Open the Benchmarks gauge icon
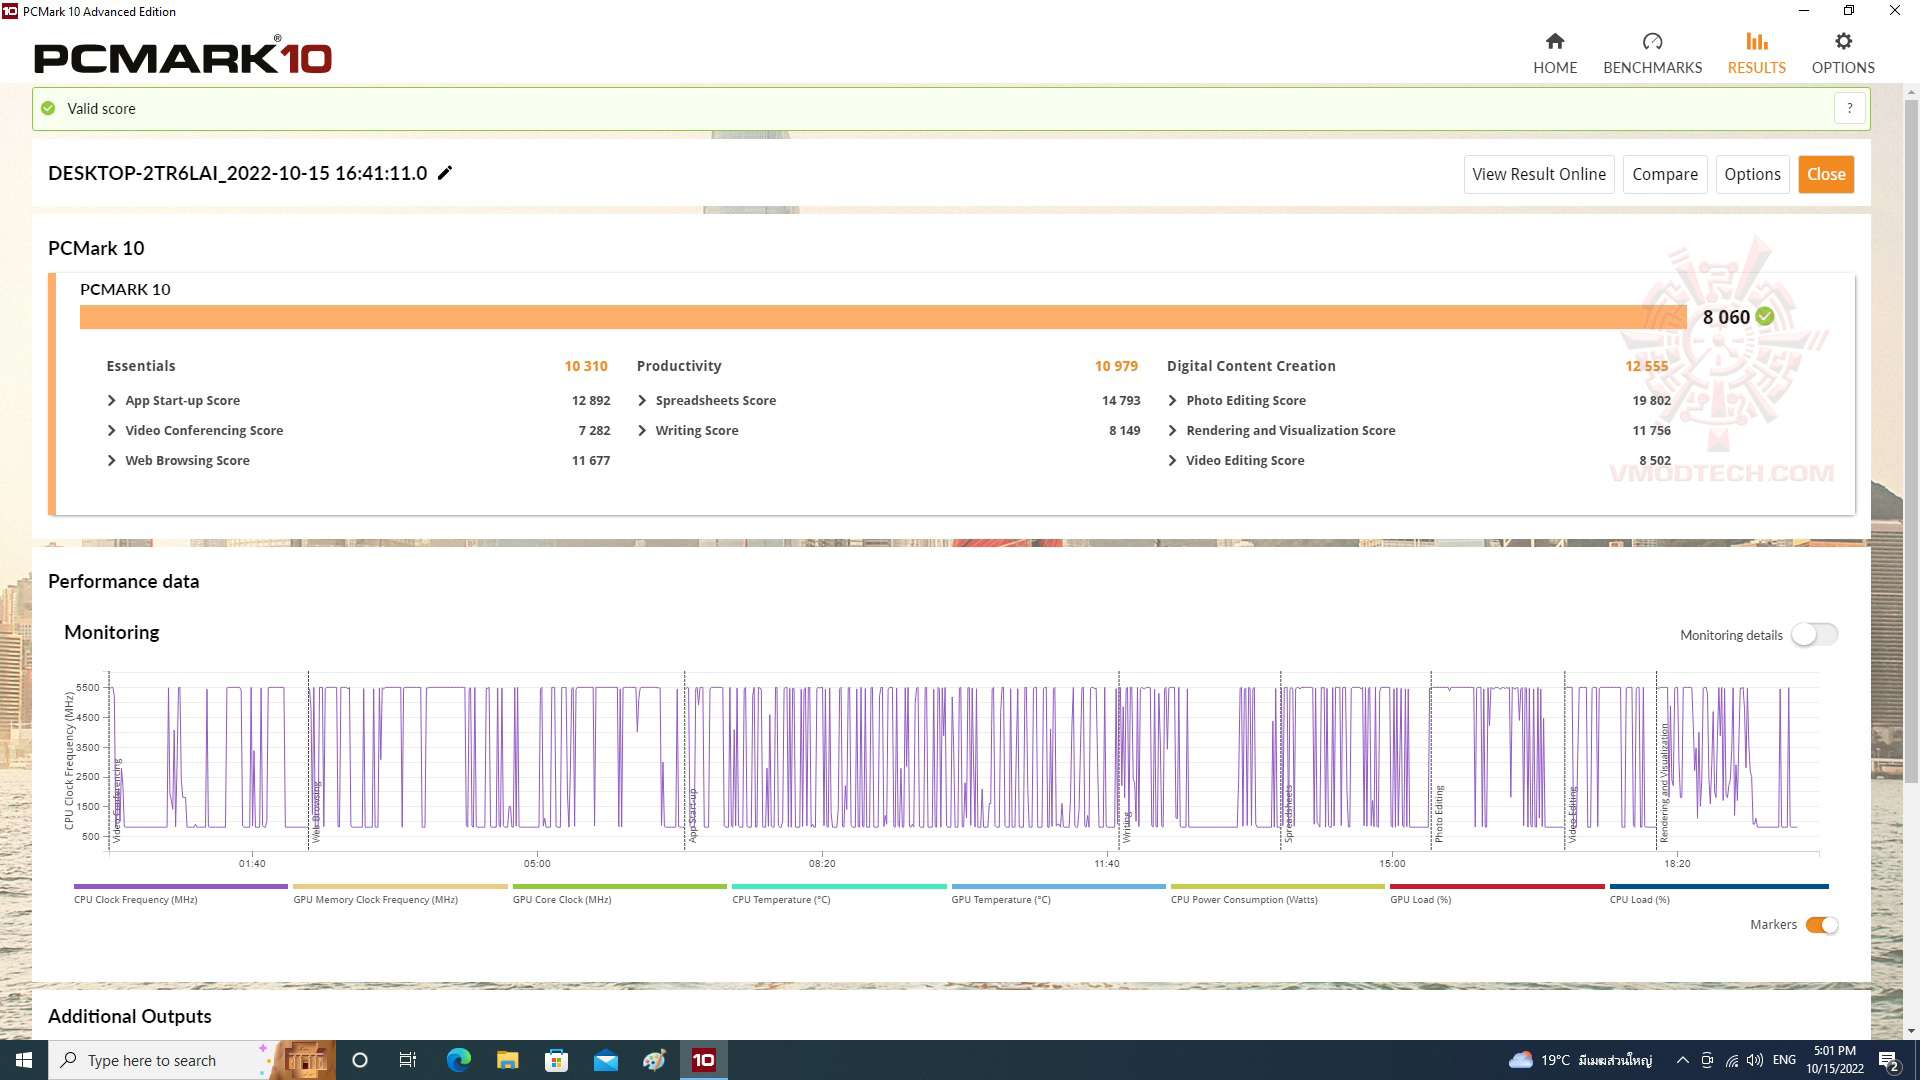This screenshot has width=1920, height=1080. pyautogui.click(x=1652, y=41)
